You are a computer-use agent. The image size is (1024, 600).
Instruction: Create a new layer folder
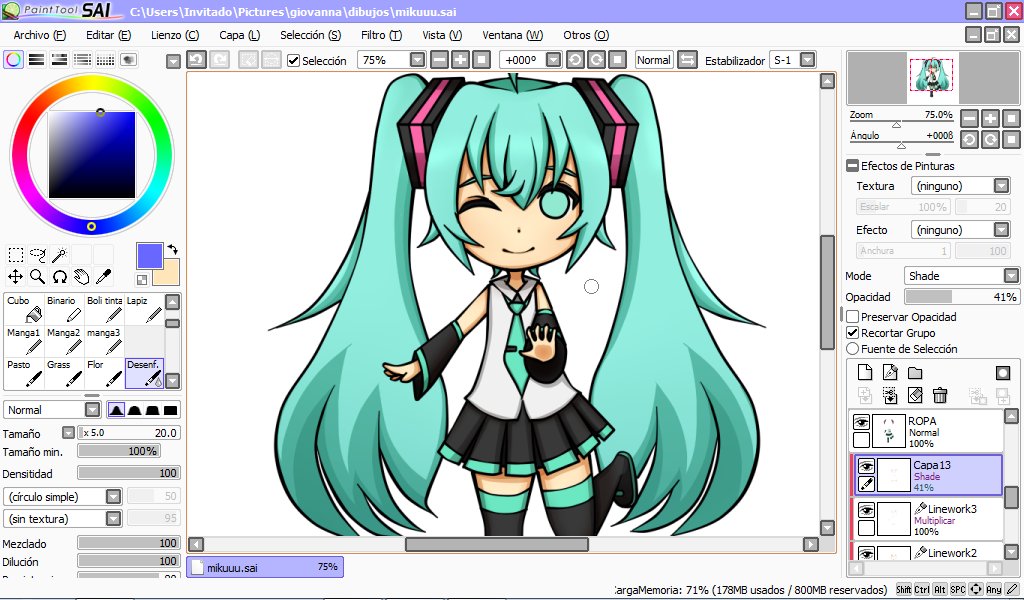915,372
